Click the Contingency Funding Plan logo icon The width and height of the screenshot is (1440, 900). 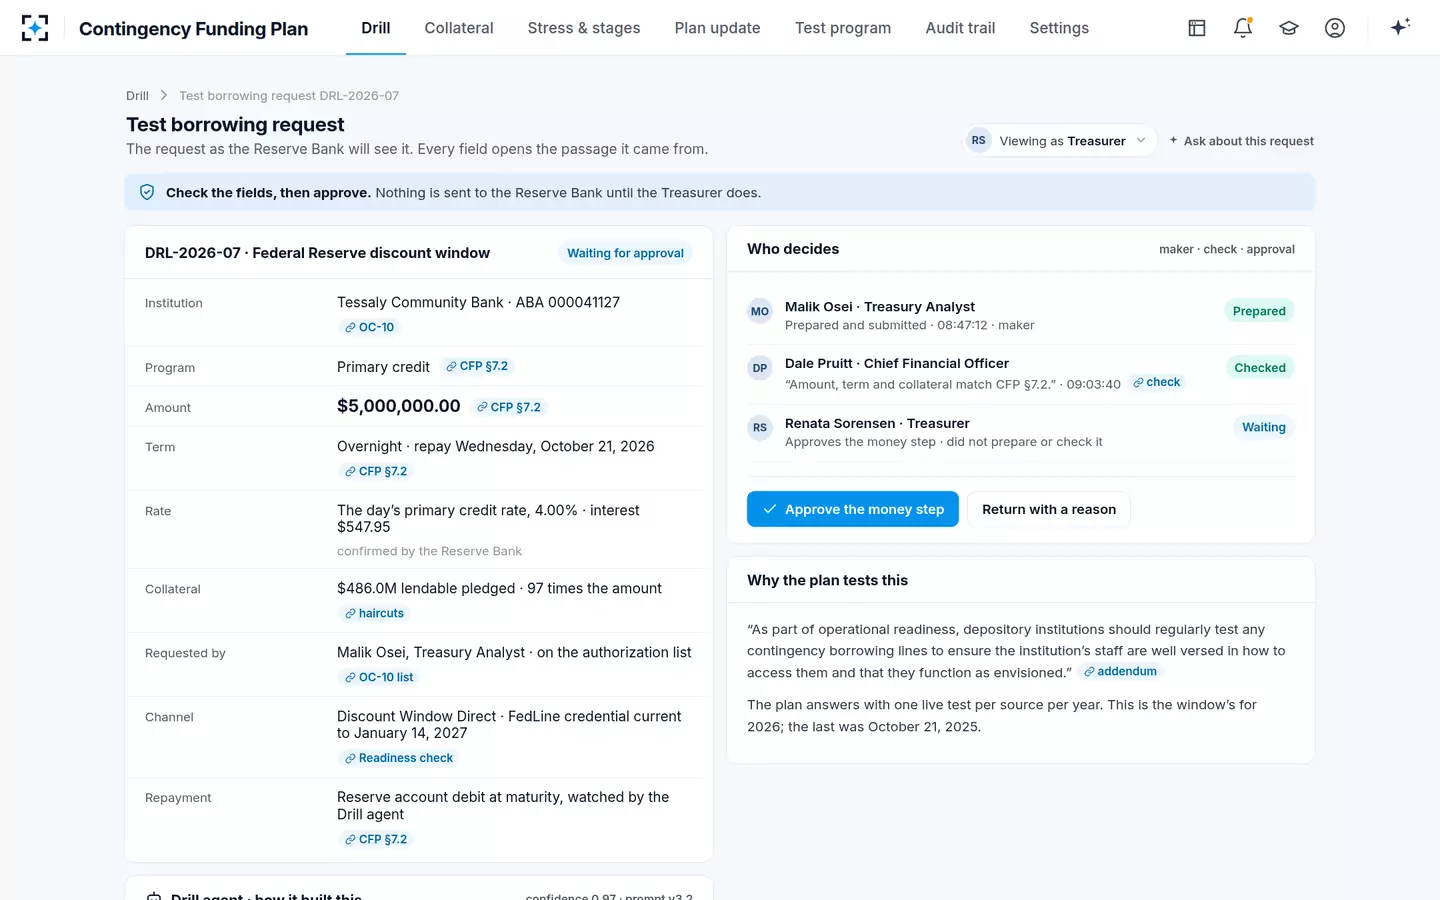pos(35,28)
